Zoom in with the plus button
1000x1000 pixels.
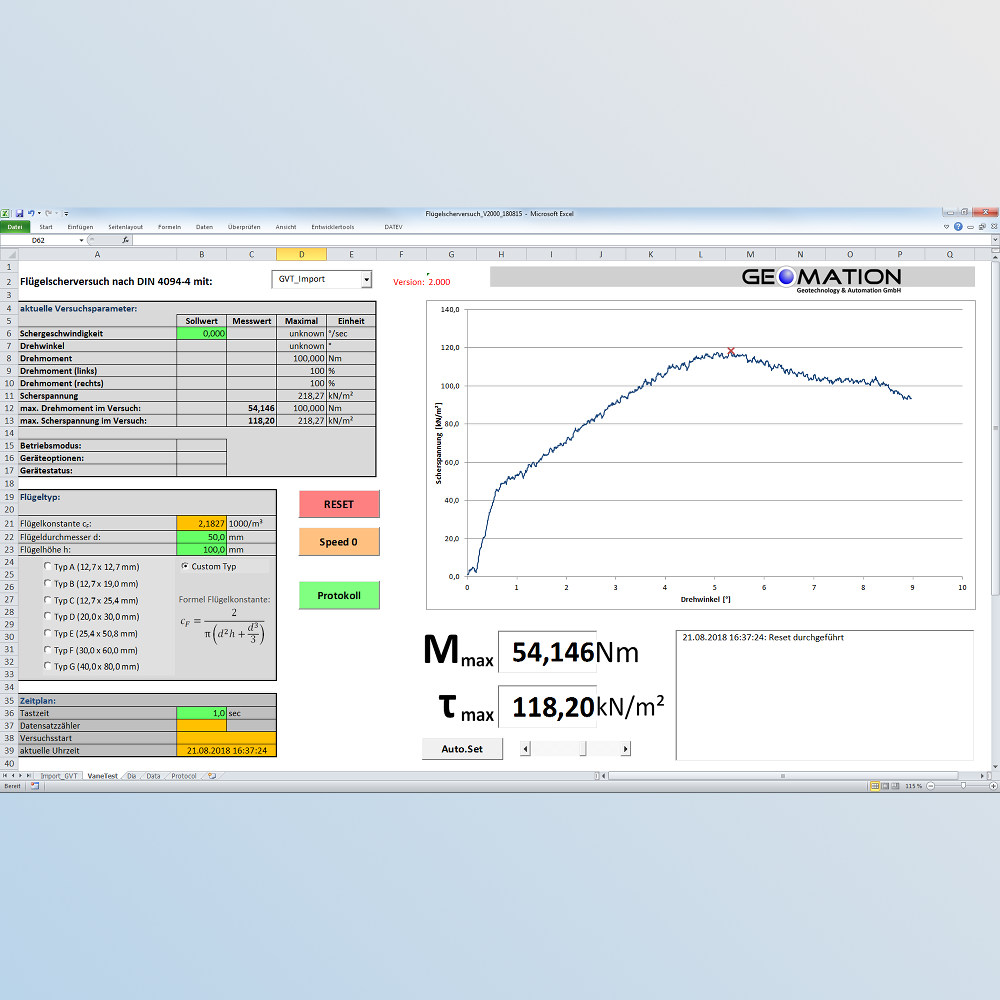pyautogui.click(x=993, y=786)
